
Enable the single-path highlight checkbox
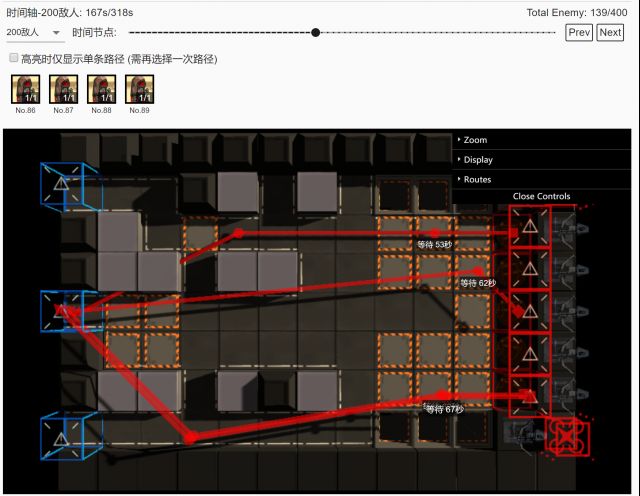pyautogui.click(x=13, y=59)
